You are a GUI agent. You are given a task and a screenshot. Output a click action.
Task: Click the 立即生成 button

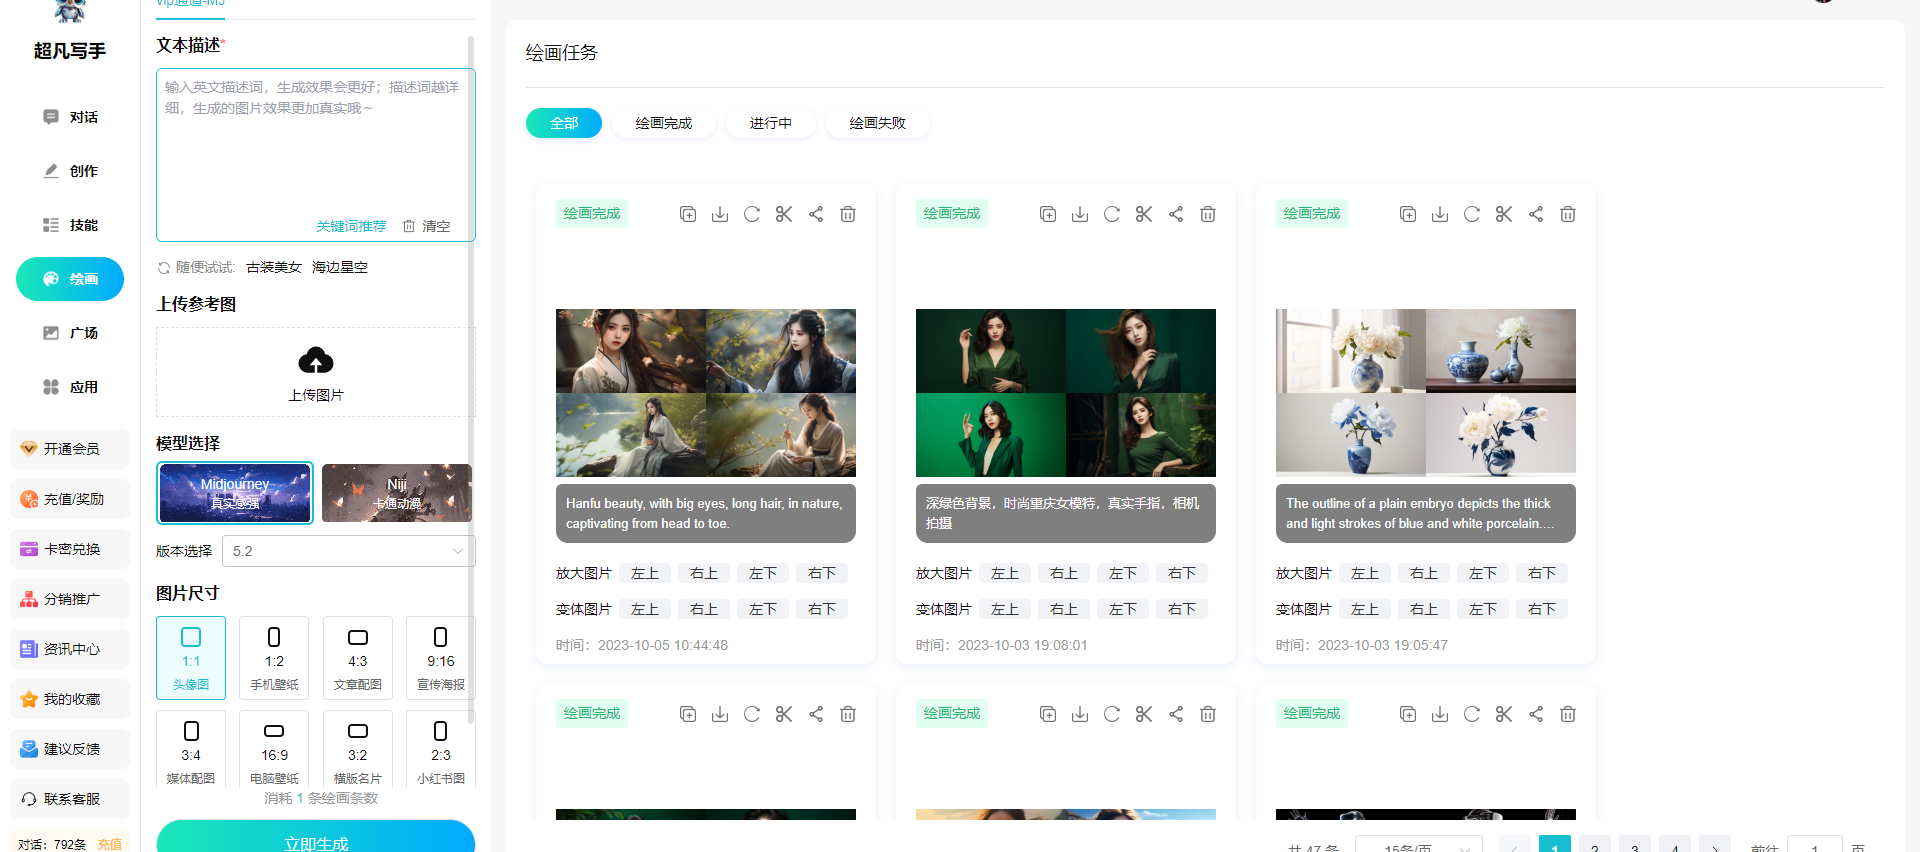coord(316,838)
